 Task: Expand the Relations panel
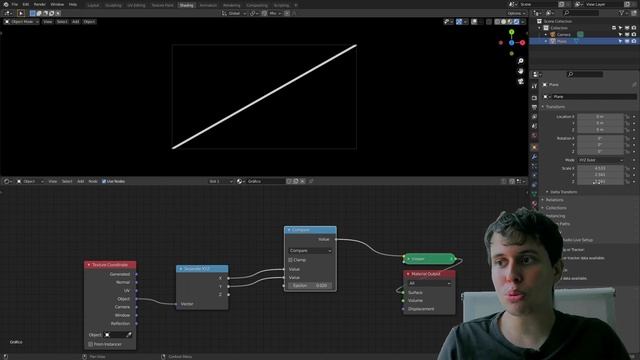554,200
